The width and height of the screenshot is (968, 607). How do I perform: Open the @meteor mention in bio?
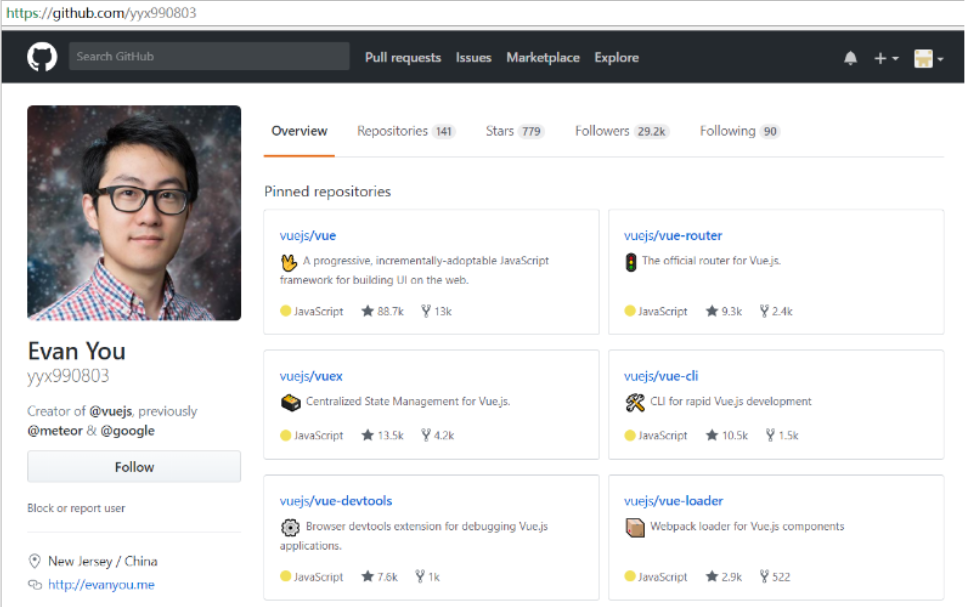tap(55, 430)
